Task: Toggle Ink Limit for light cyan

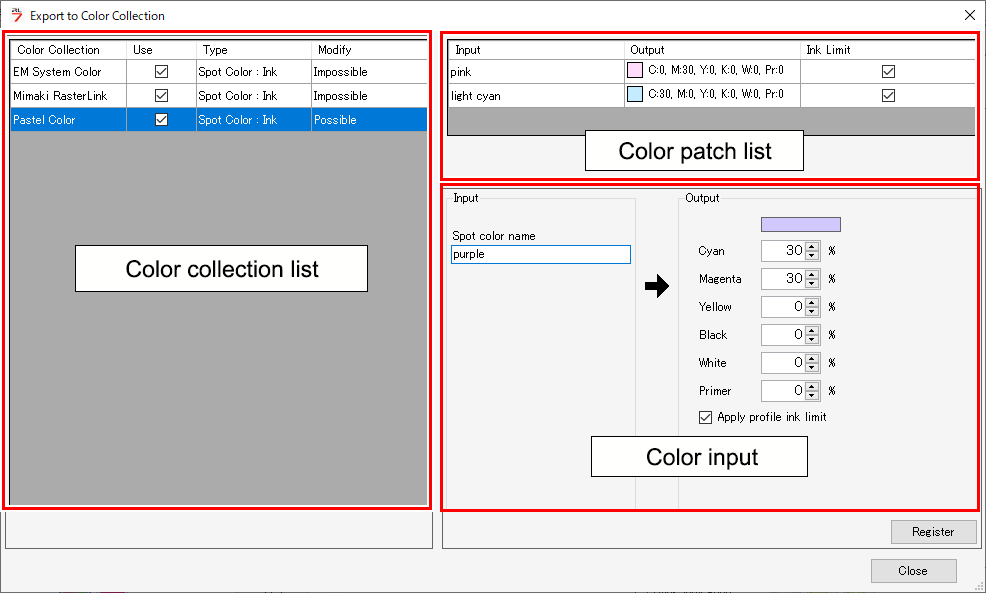Action: tap(888, 95)
